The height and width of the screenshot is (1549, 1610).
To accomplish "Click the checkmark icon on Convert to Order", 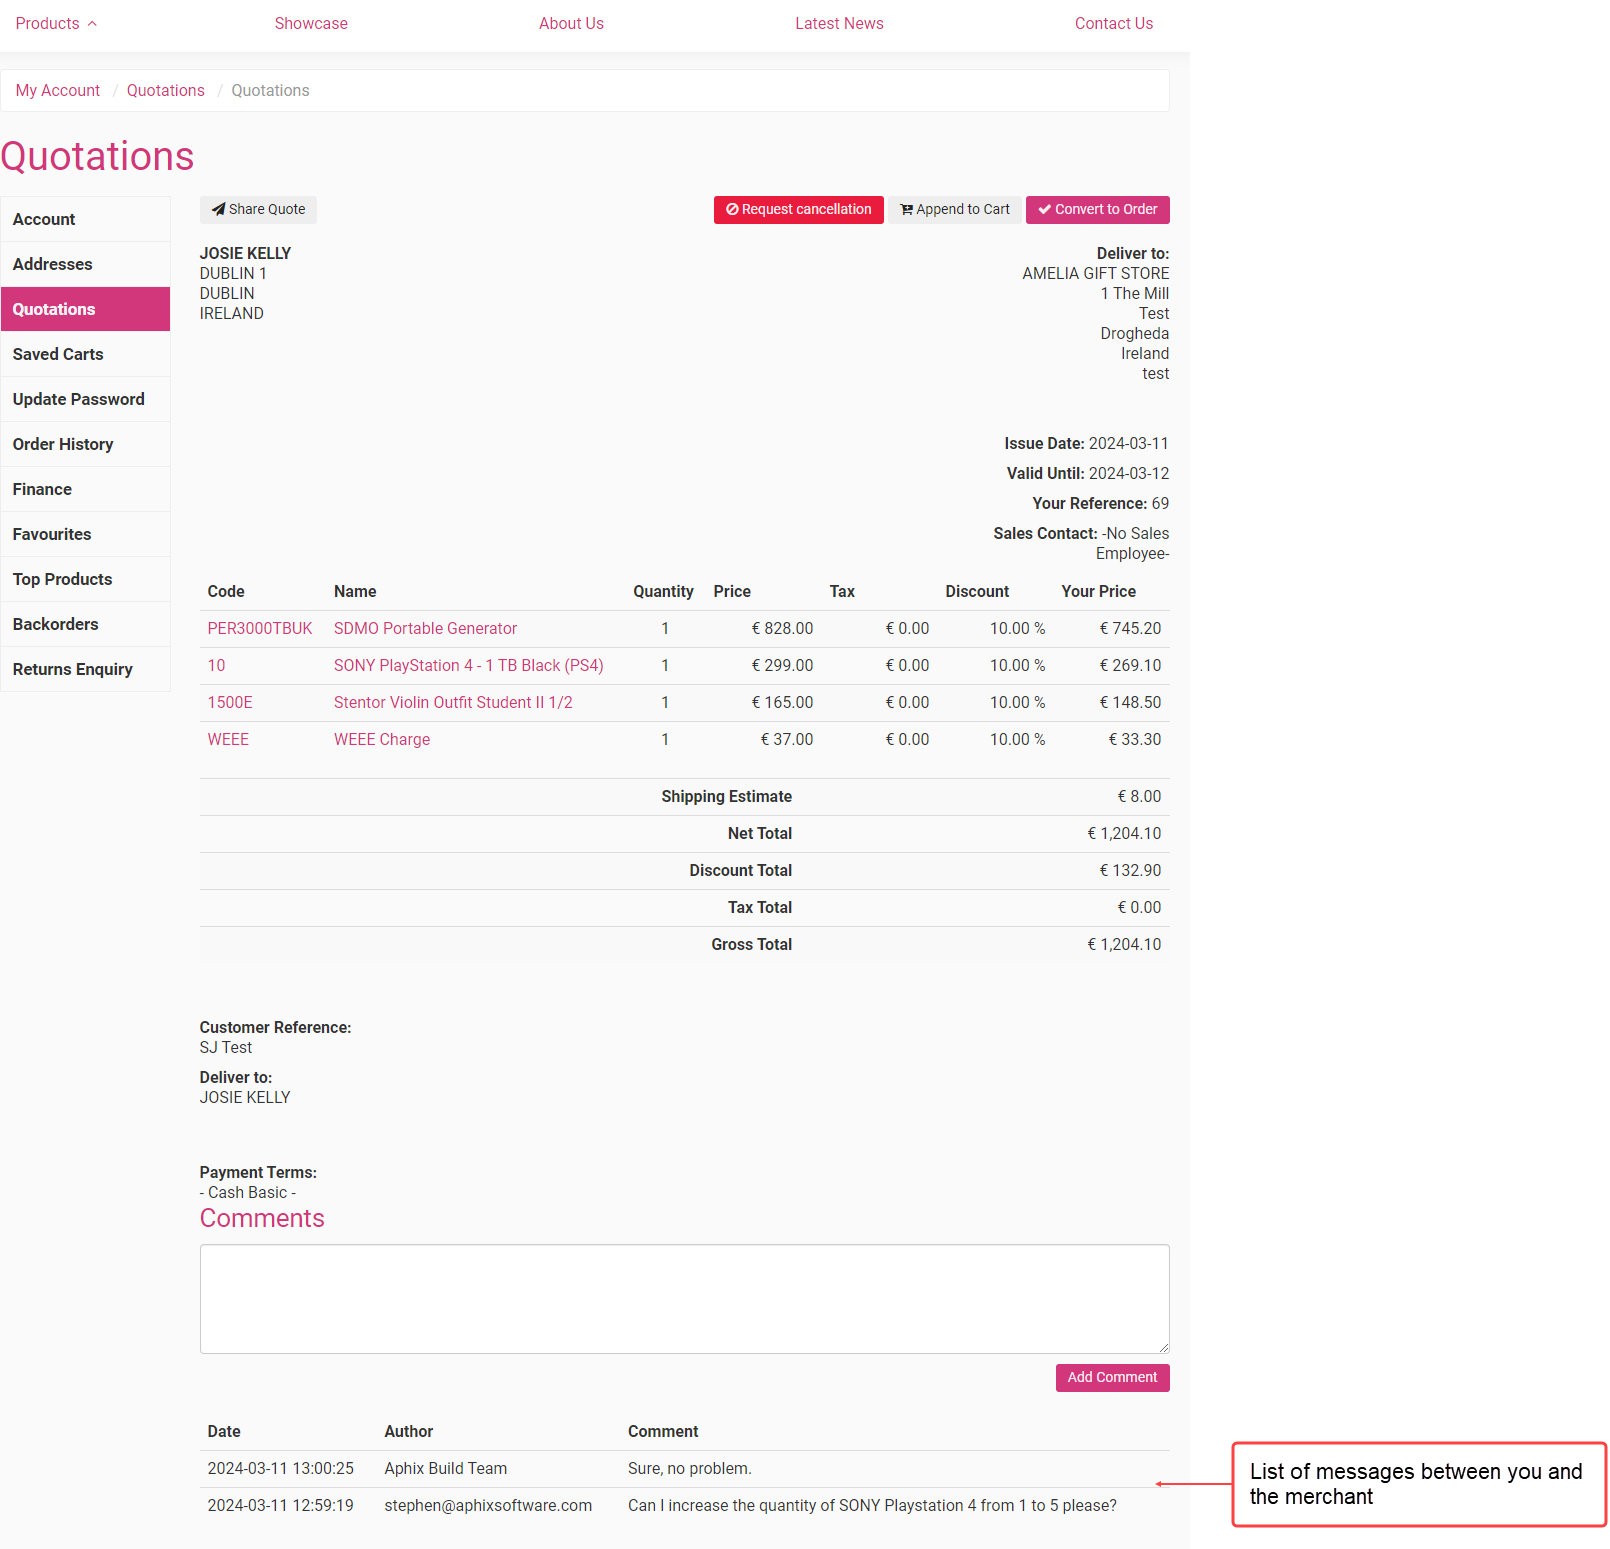I will (x=1045, y=209).
